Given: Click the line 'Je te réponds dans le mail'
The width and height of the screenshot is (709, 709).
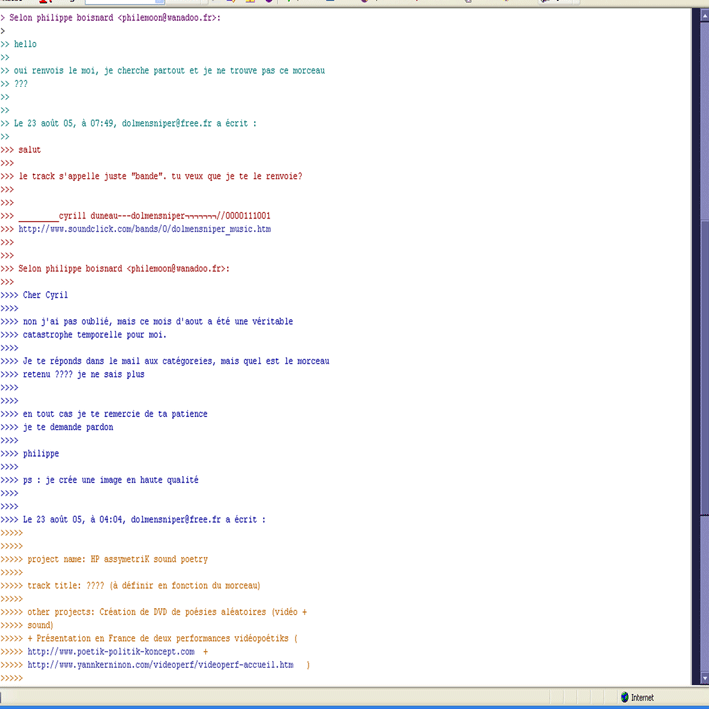Looking at the screenshot, I should 165,361.
